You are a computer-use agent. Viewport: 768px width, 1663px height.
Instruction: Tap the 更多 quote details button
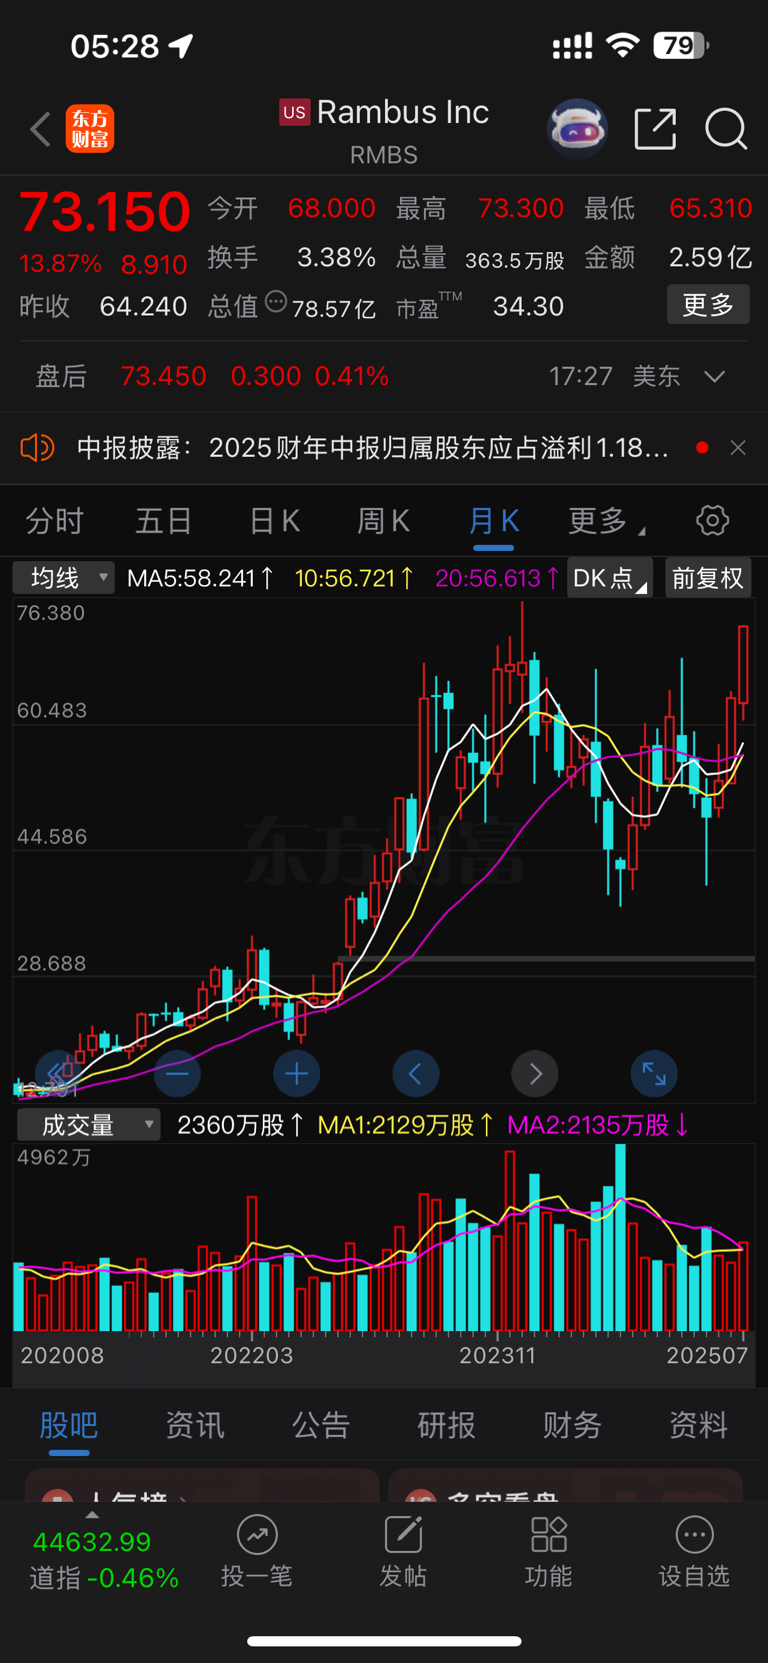708,304
